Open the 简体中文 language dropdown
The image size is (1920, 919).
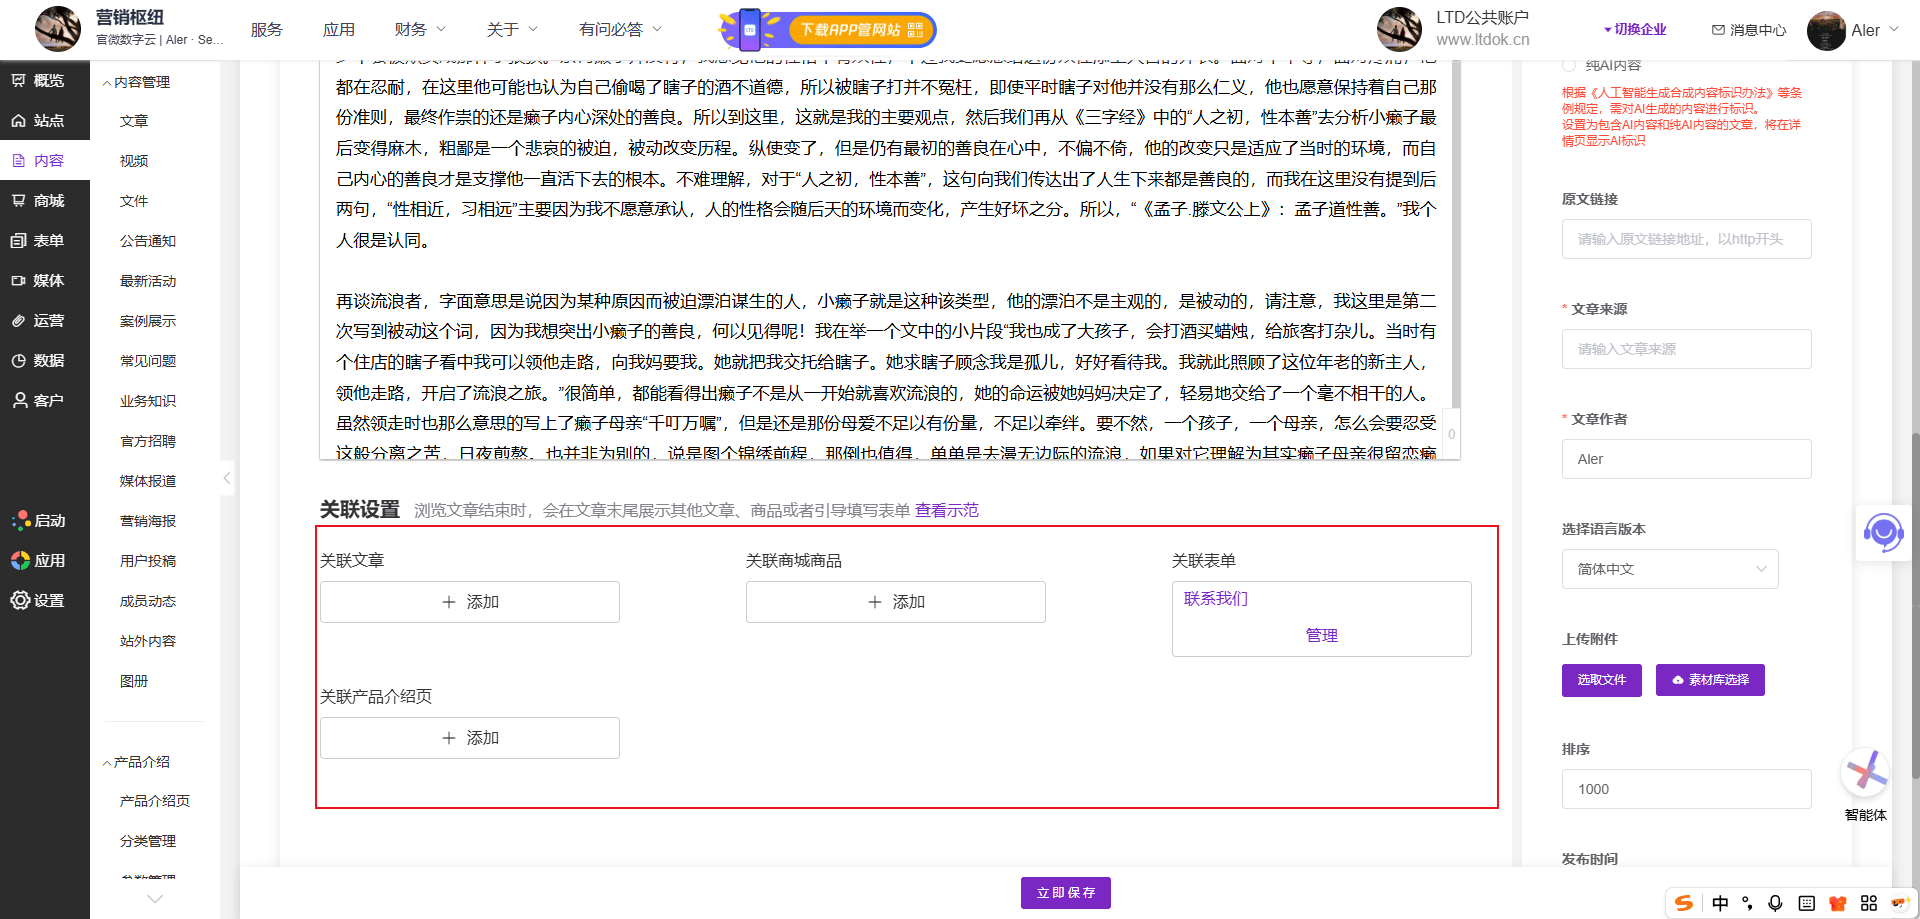[1670, 569]
